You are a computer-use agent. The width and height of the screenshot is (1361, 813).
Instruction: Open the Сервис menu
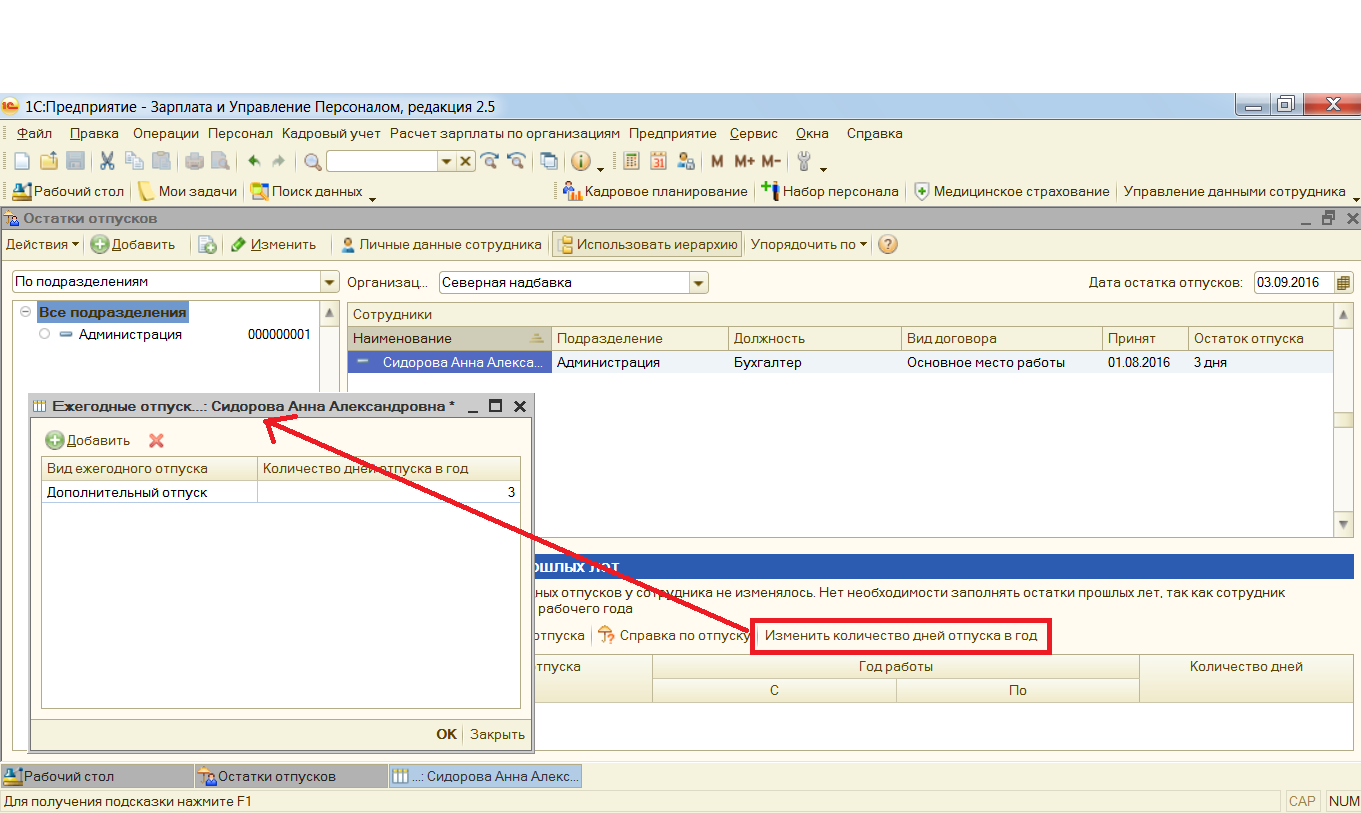tap(754, 133)
